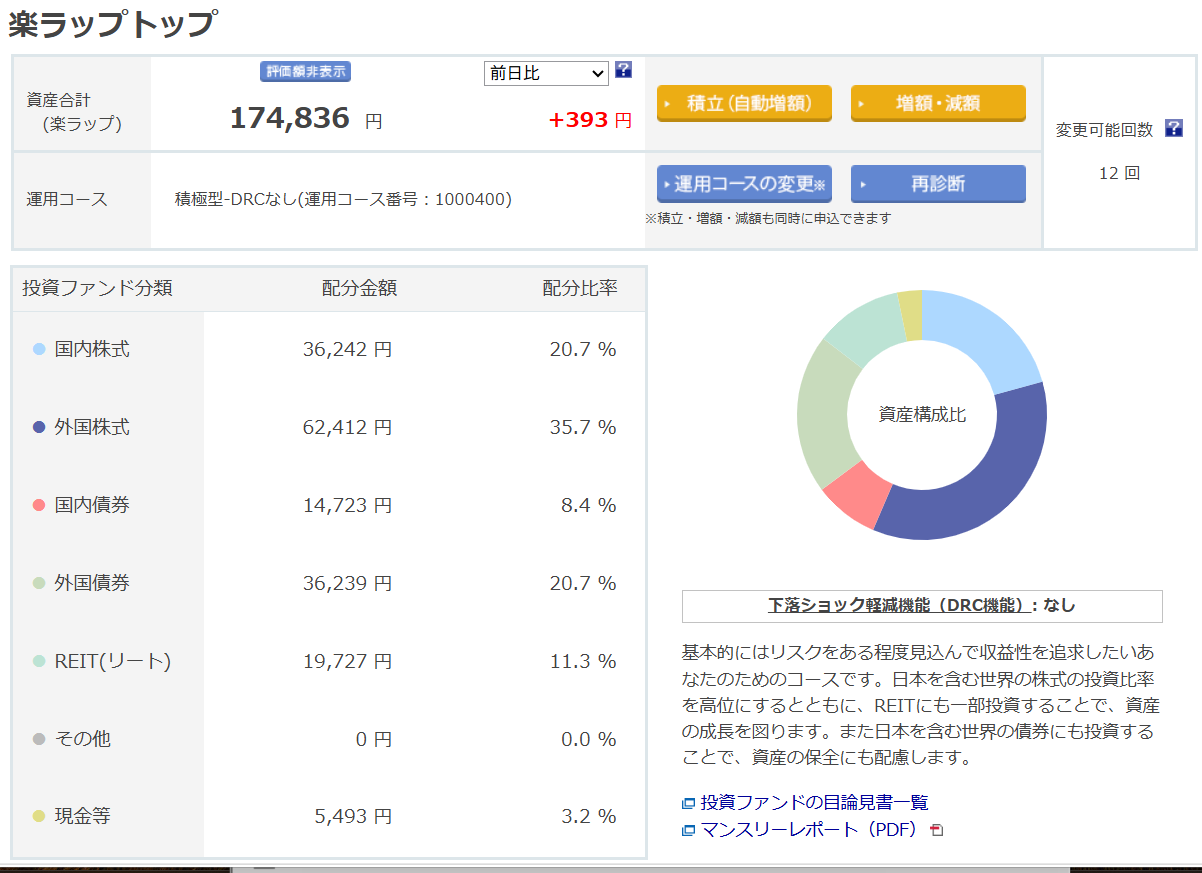1202x873 pixels.
Task: Click the 5,493 円 allocation amount
Action: 353,817
